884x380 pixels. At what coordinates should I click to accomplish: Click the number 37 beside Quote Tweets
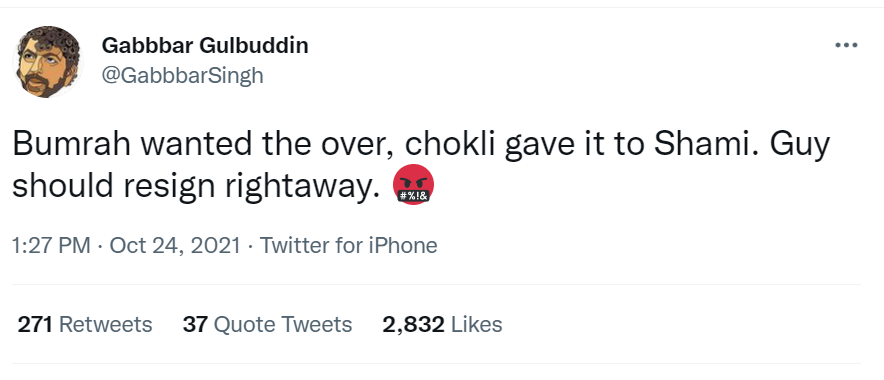coord(195,325)
